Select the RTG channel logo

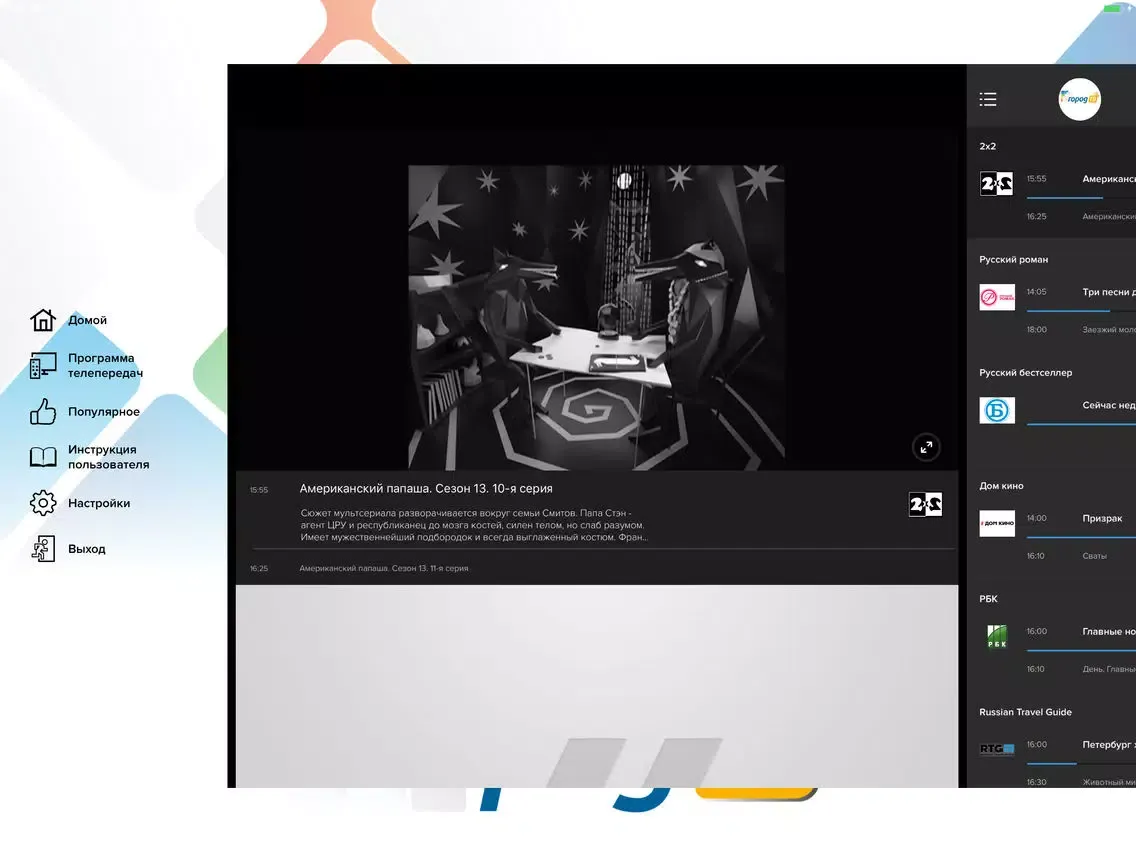997,749
